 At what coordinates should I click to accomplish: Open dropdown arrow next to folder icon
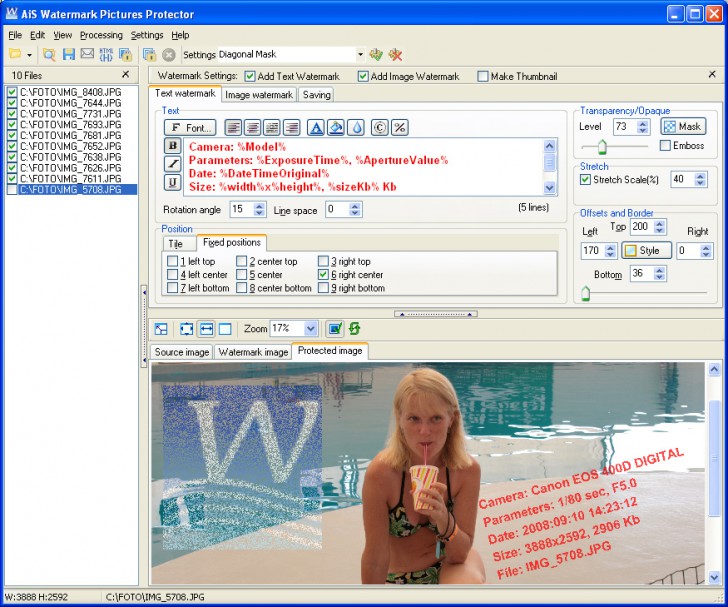[x=29, y=55]
